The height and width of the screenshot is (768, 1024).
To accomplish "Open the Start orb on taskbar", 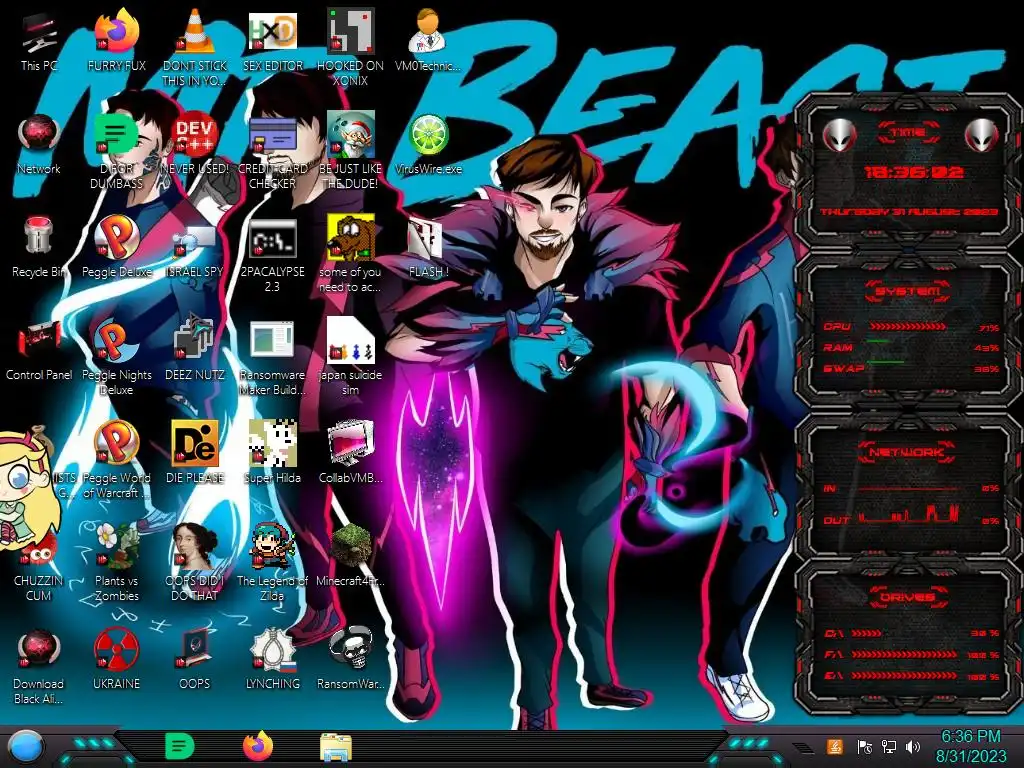I will (x=25, y=747).
